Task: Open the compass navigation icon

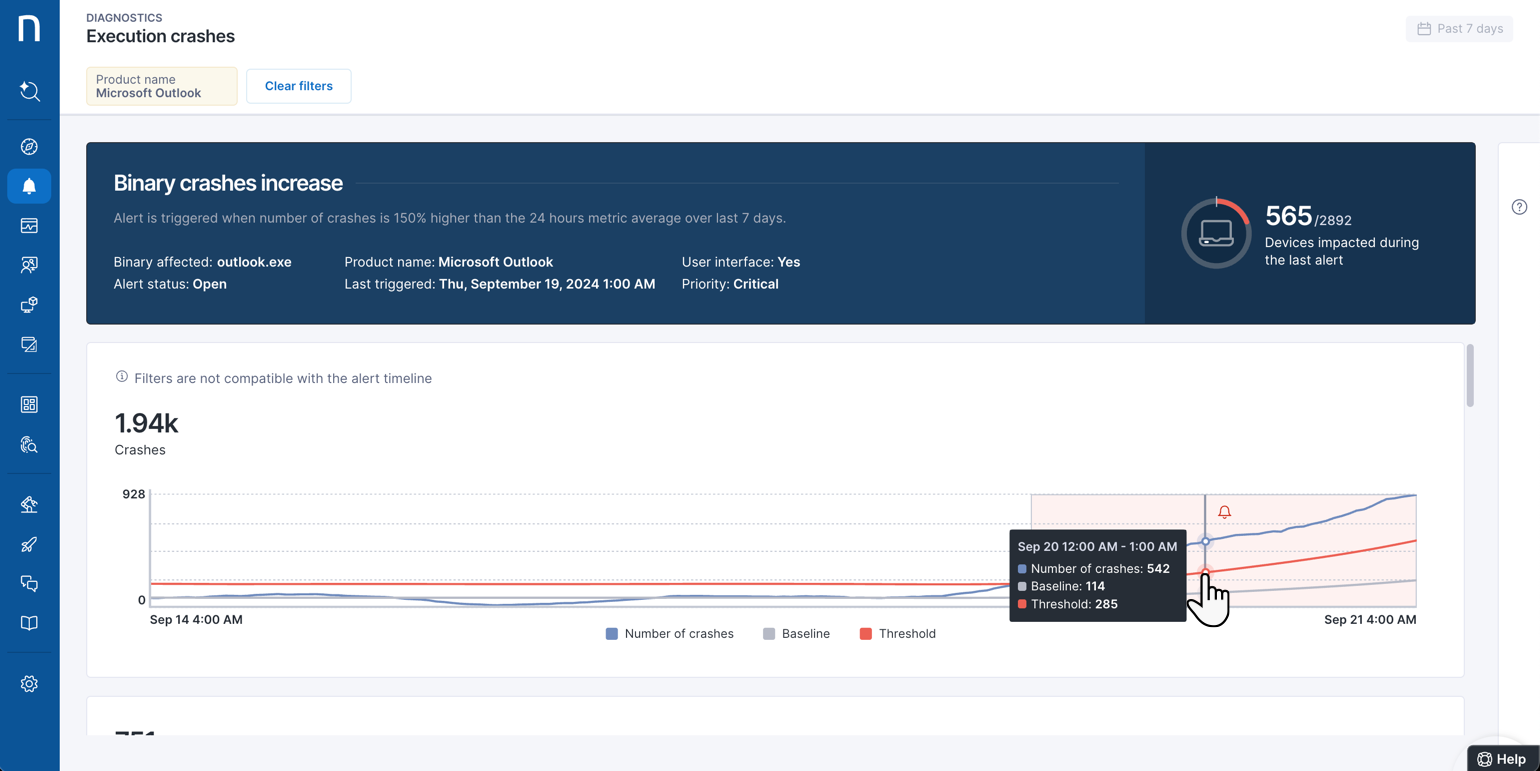Action: [x=29, y=147]
